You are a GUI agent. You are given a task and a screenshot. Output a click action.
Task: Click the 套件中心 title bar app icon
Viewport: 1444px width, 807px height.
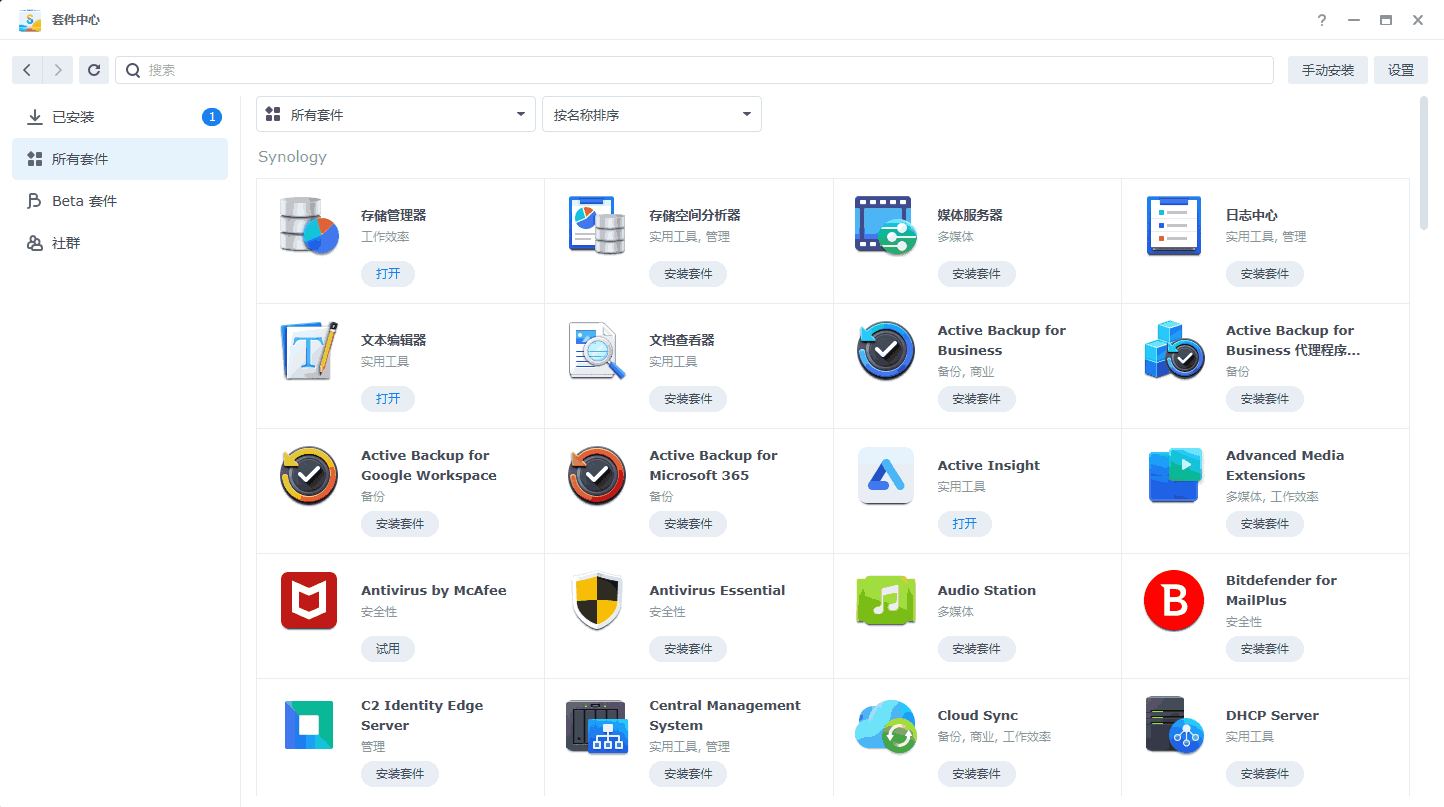[x=30, y=20]
